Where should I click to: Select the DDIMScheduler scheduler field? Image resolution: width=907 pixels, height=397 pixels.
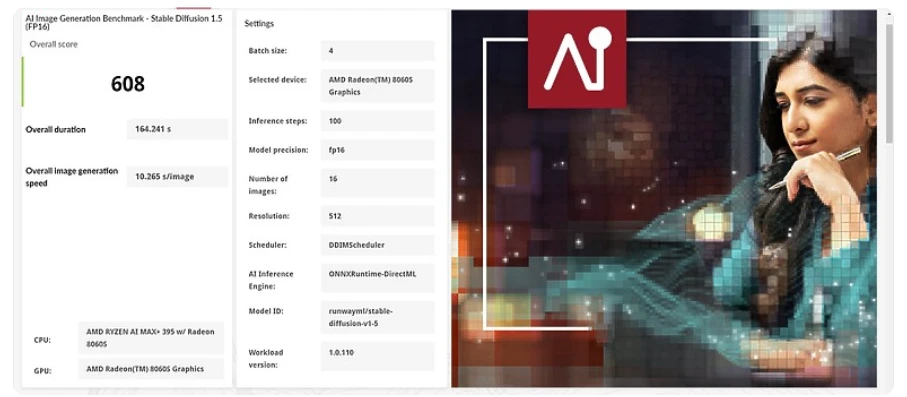pos(377,245)
